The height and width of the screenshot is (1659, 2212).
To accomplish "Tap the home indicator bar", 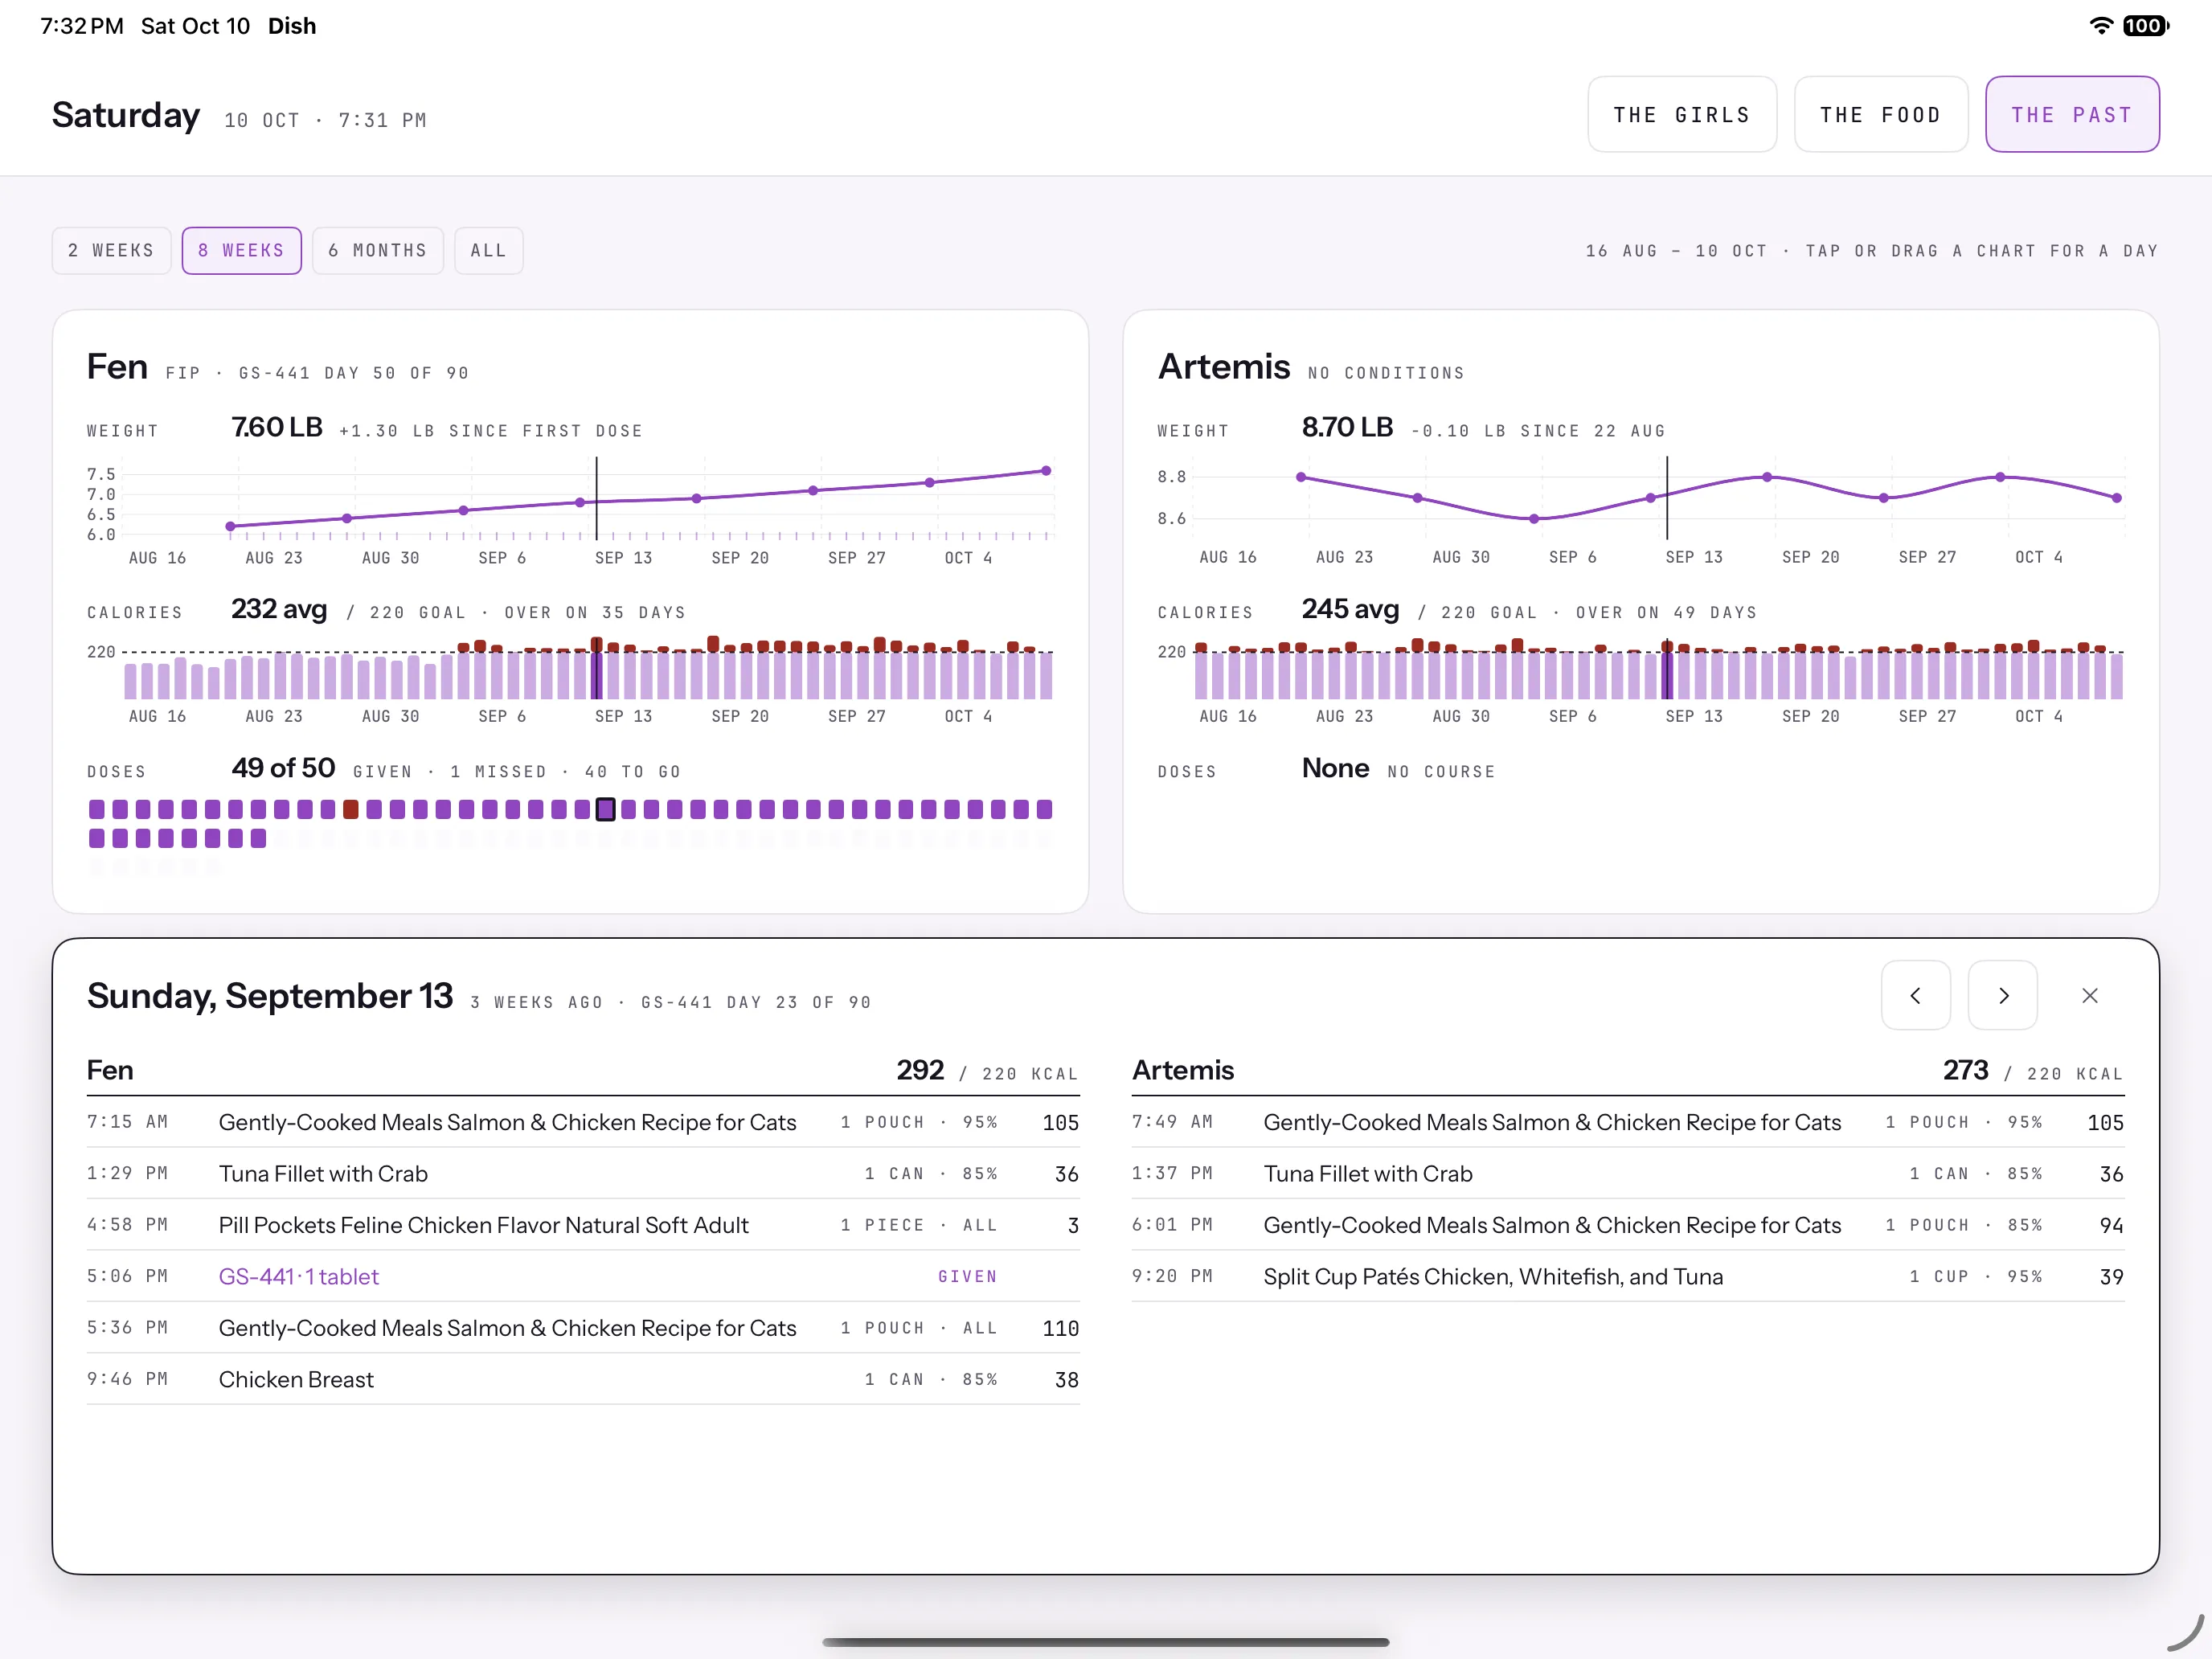I will point(1105,1641).
